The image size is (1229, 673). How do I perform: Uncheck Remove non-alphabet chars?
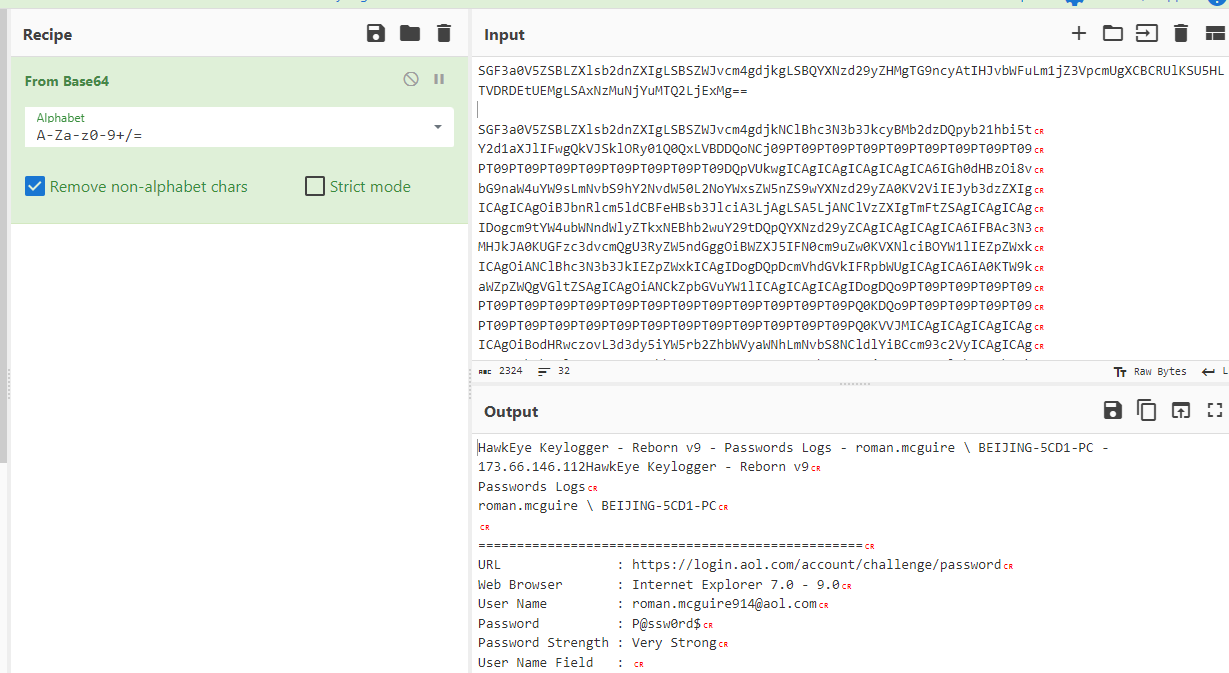pyautogui.click(x=35, y=186)
